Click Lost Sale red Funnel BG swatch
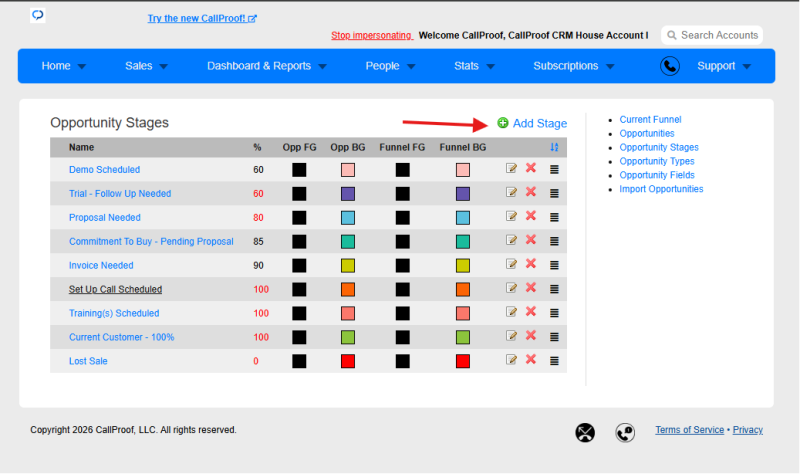The image size is (800, 474). (x=463, y=361)
